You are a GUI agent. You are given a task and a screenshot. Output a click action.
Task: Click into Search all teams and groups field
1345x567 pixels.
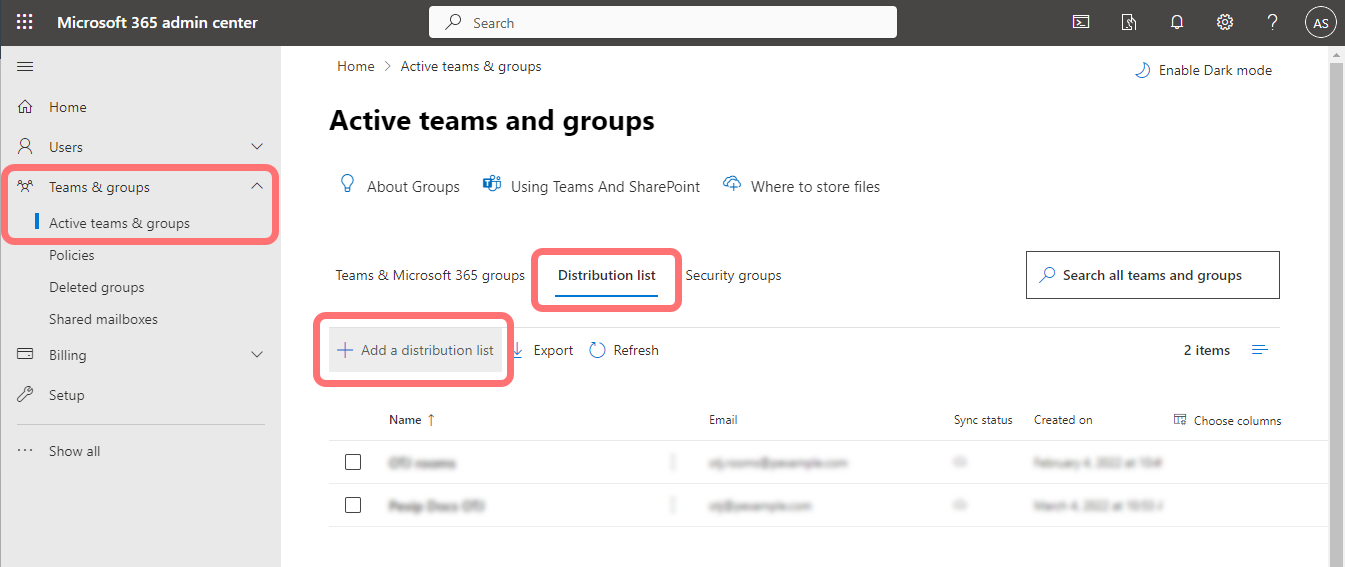click(1153, 275)
